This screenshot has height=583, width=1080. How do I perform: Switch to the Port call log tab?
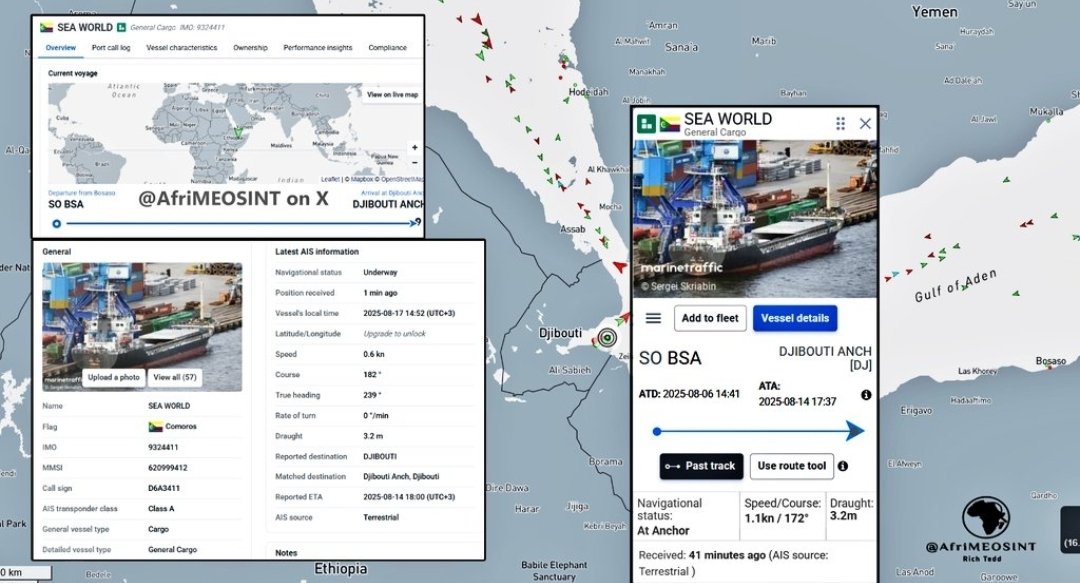(110, 47)
